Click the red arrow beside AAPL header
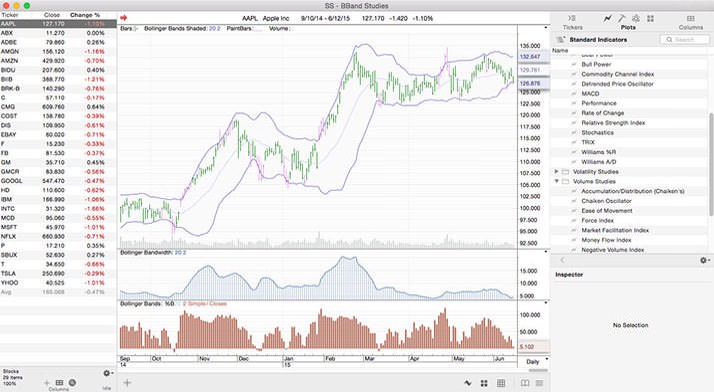Image resolution: width=714 pixels, height=392 pixels. pos(123,18)
